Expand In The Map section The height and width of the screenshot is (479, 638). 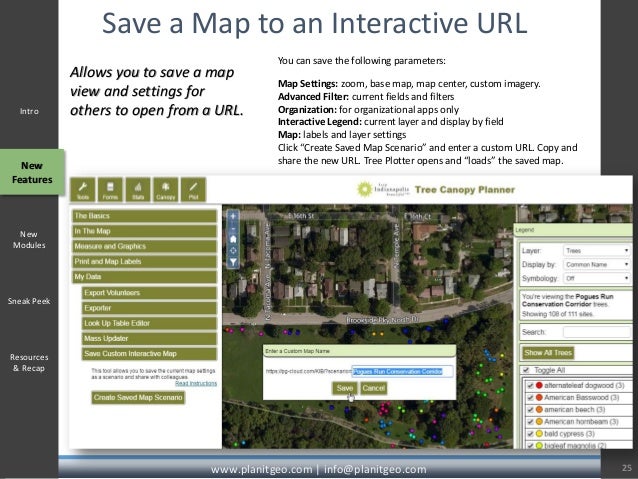144,231
